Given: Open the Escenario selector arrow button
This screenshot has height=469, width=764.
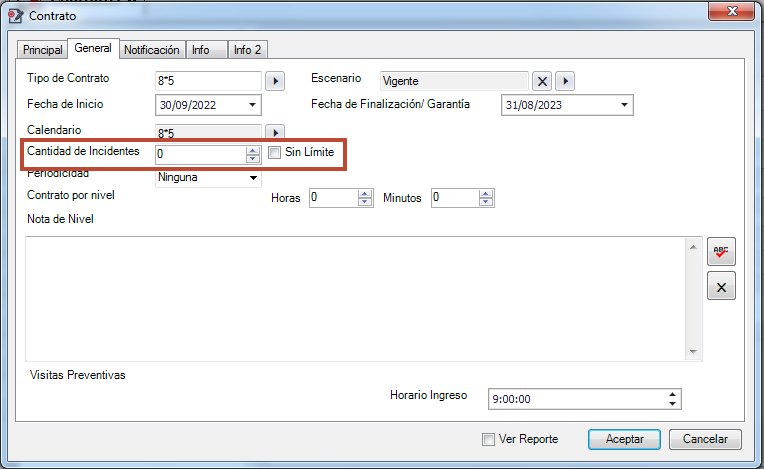Looking at the screenshot, I should coord(565,81).
